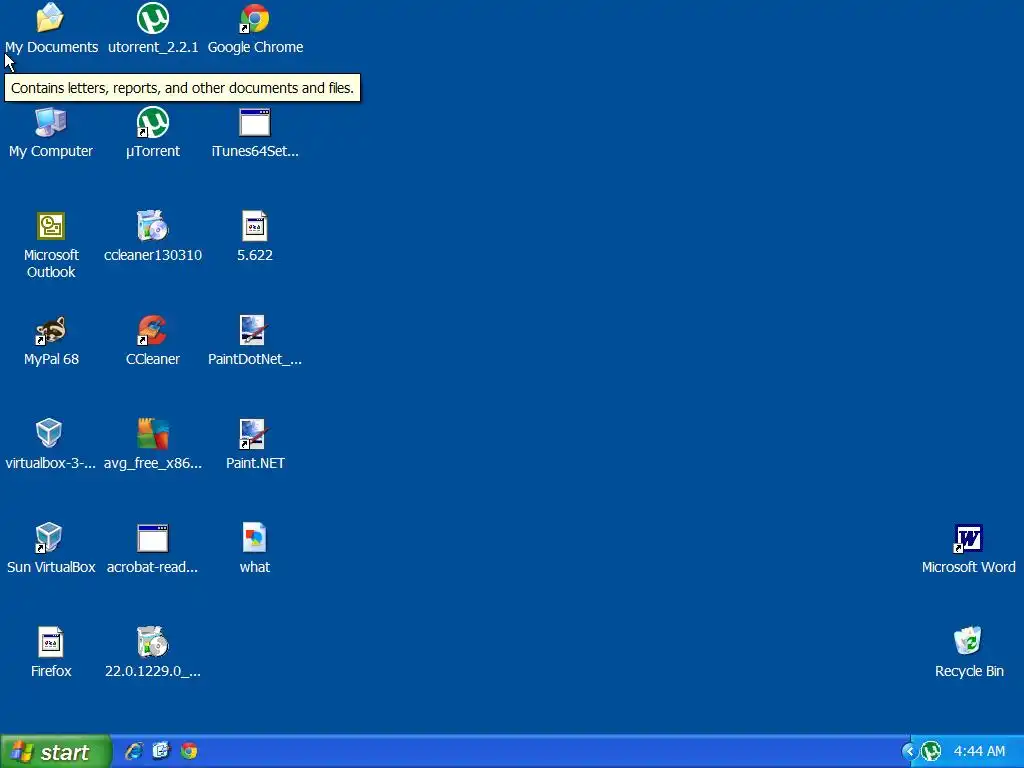1024x768 pixels.
Task: Select the file named what
Action: tap(255, 538)
